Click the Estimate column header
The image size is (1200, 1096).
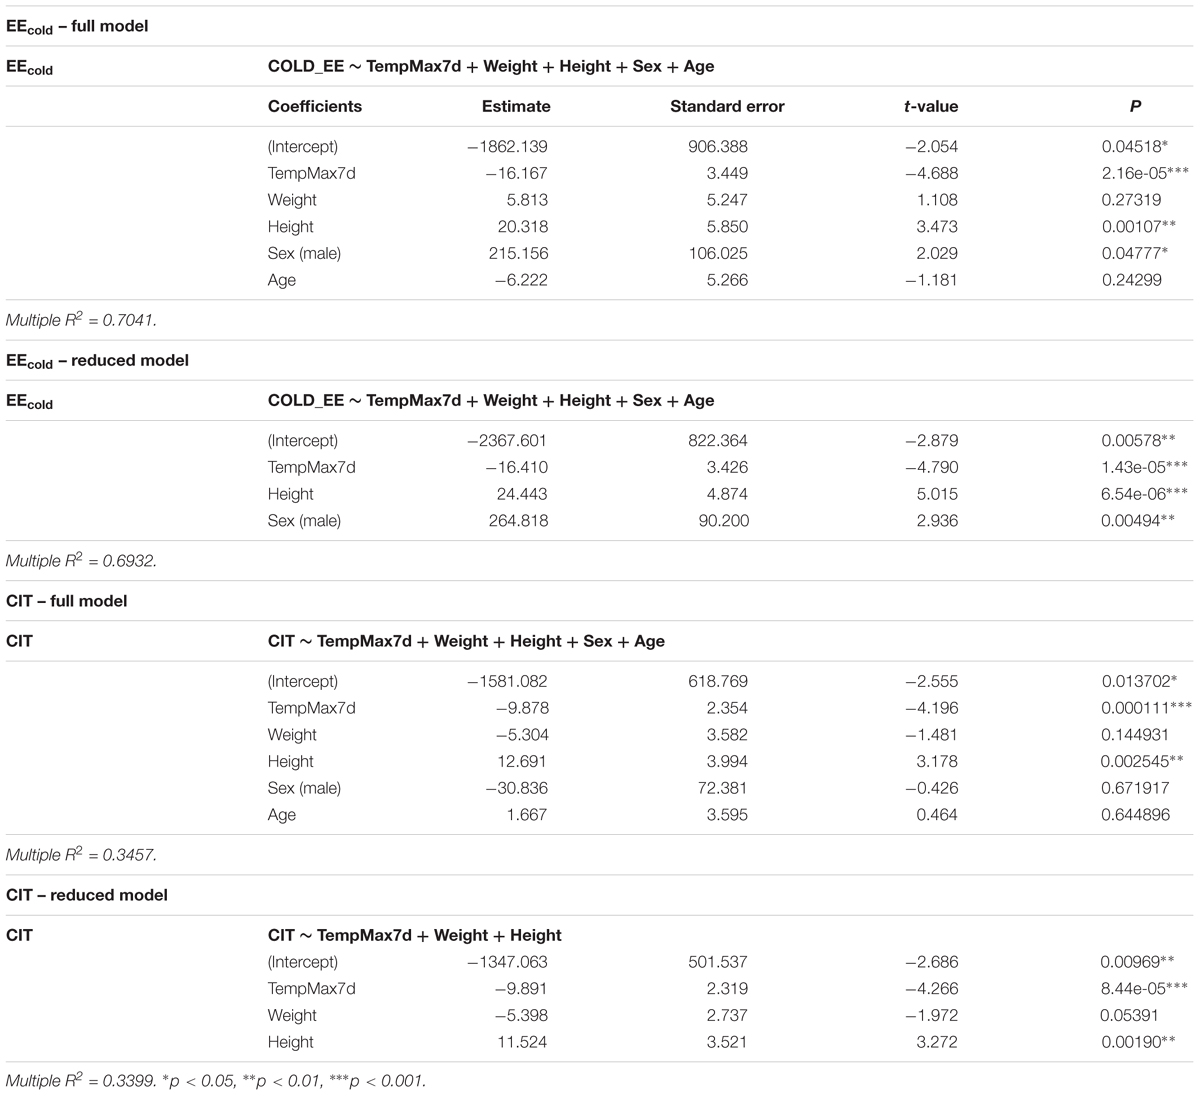(516, 106)
